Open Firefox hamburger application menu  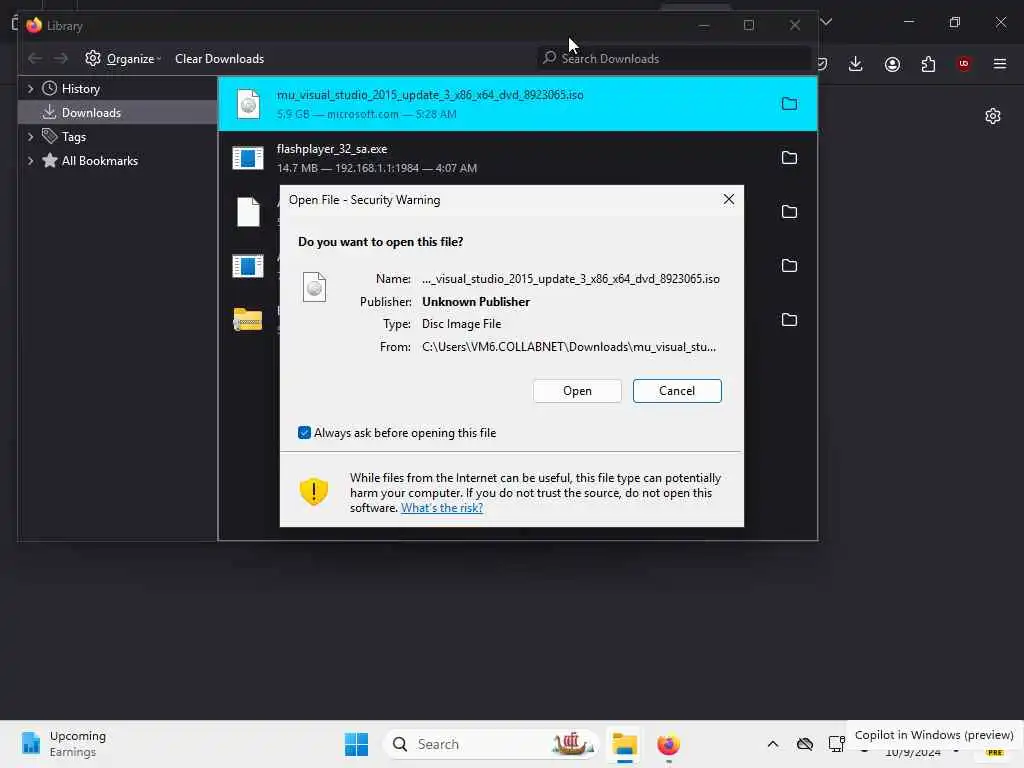[x=1000, y=64]
